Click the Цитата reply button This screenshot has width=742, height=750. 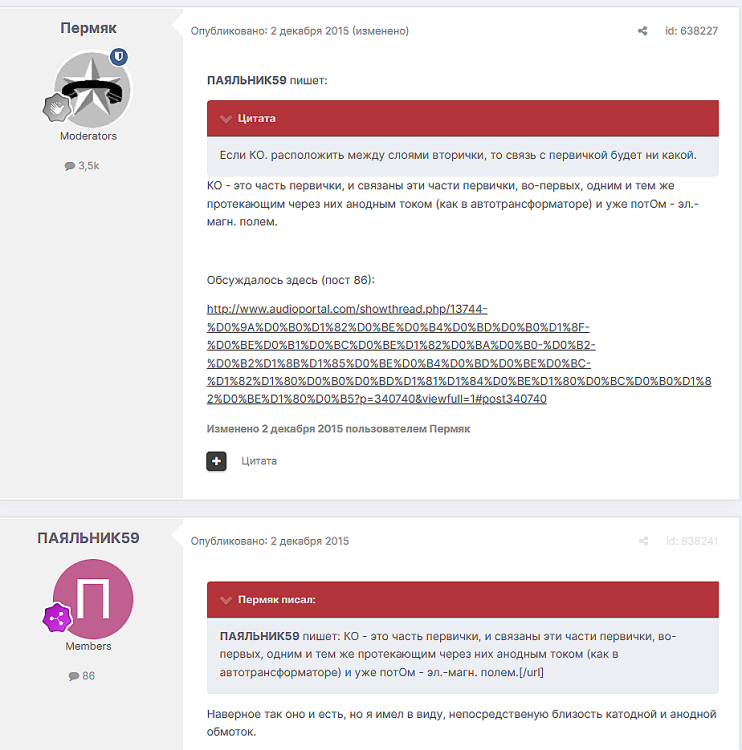click(x=259, y=461)
